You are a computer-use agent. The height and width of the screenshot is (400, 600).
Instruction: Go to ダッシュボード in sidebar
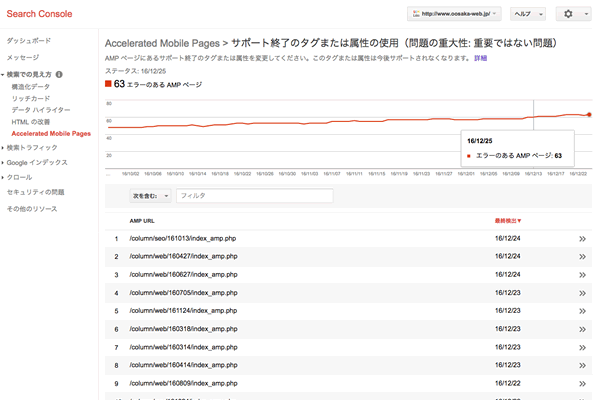pos(29,41)
